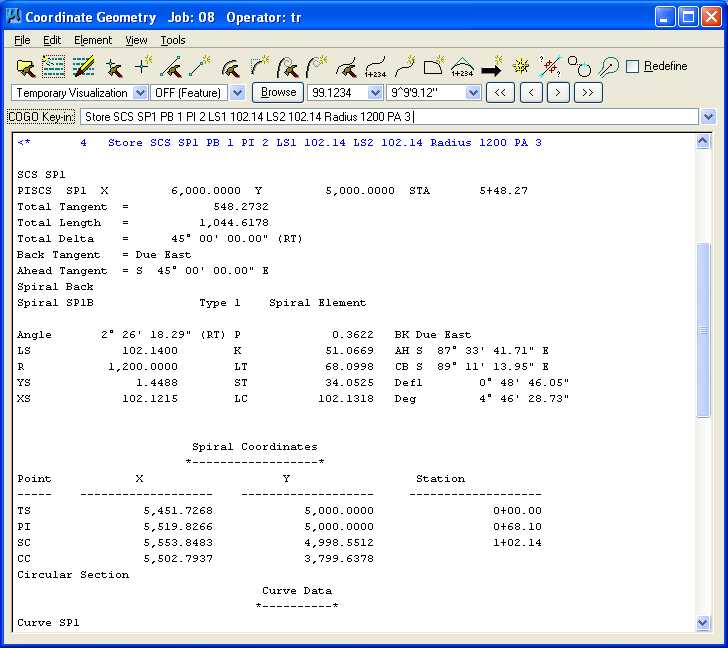
Task: Click the two-circles toolbar icon
Action: 579,67
